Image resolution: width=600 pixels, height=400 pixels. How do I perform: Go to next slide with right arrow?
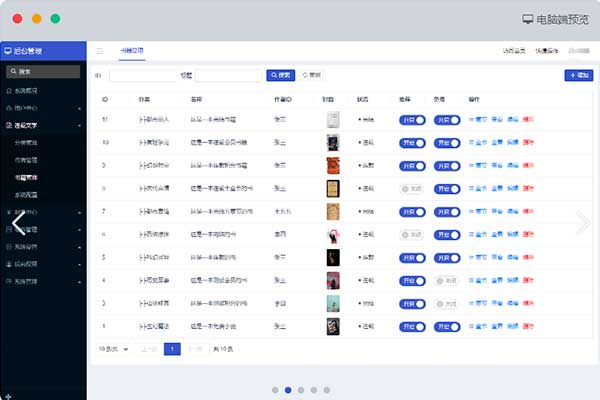583,222
